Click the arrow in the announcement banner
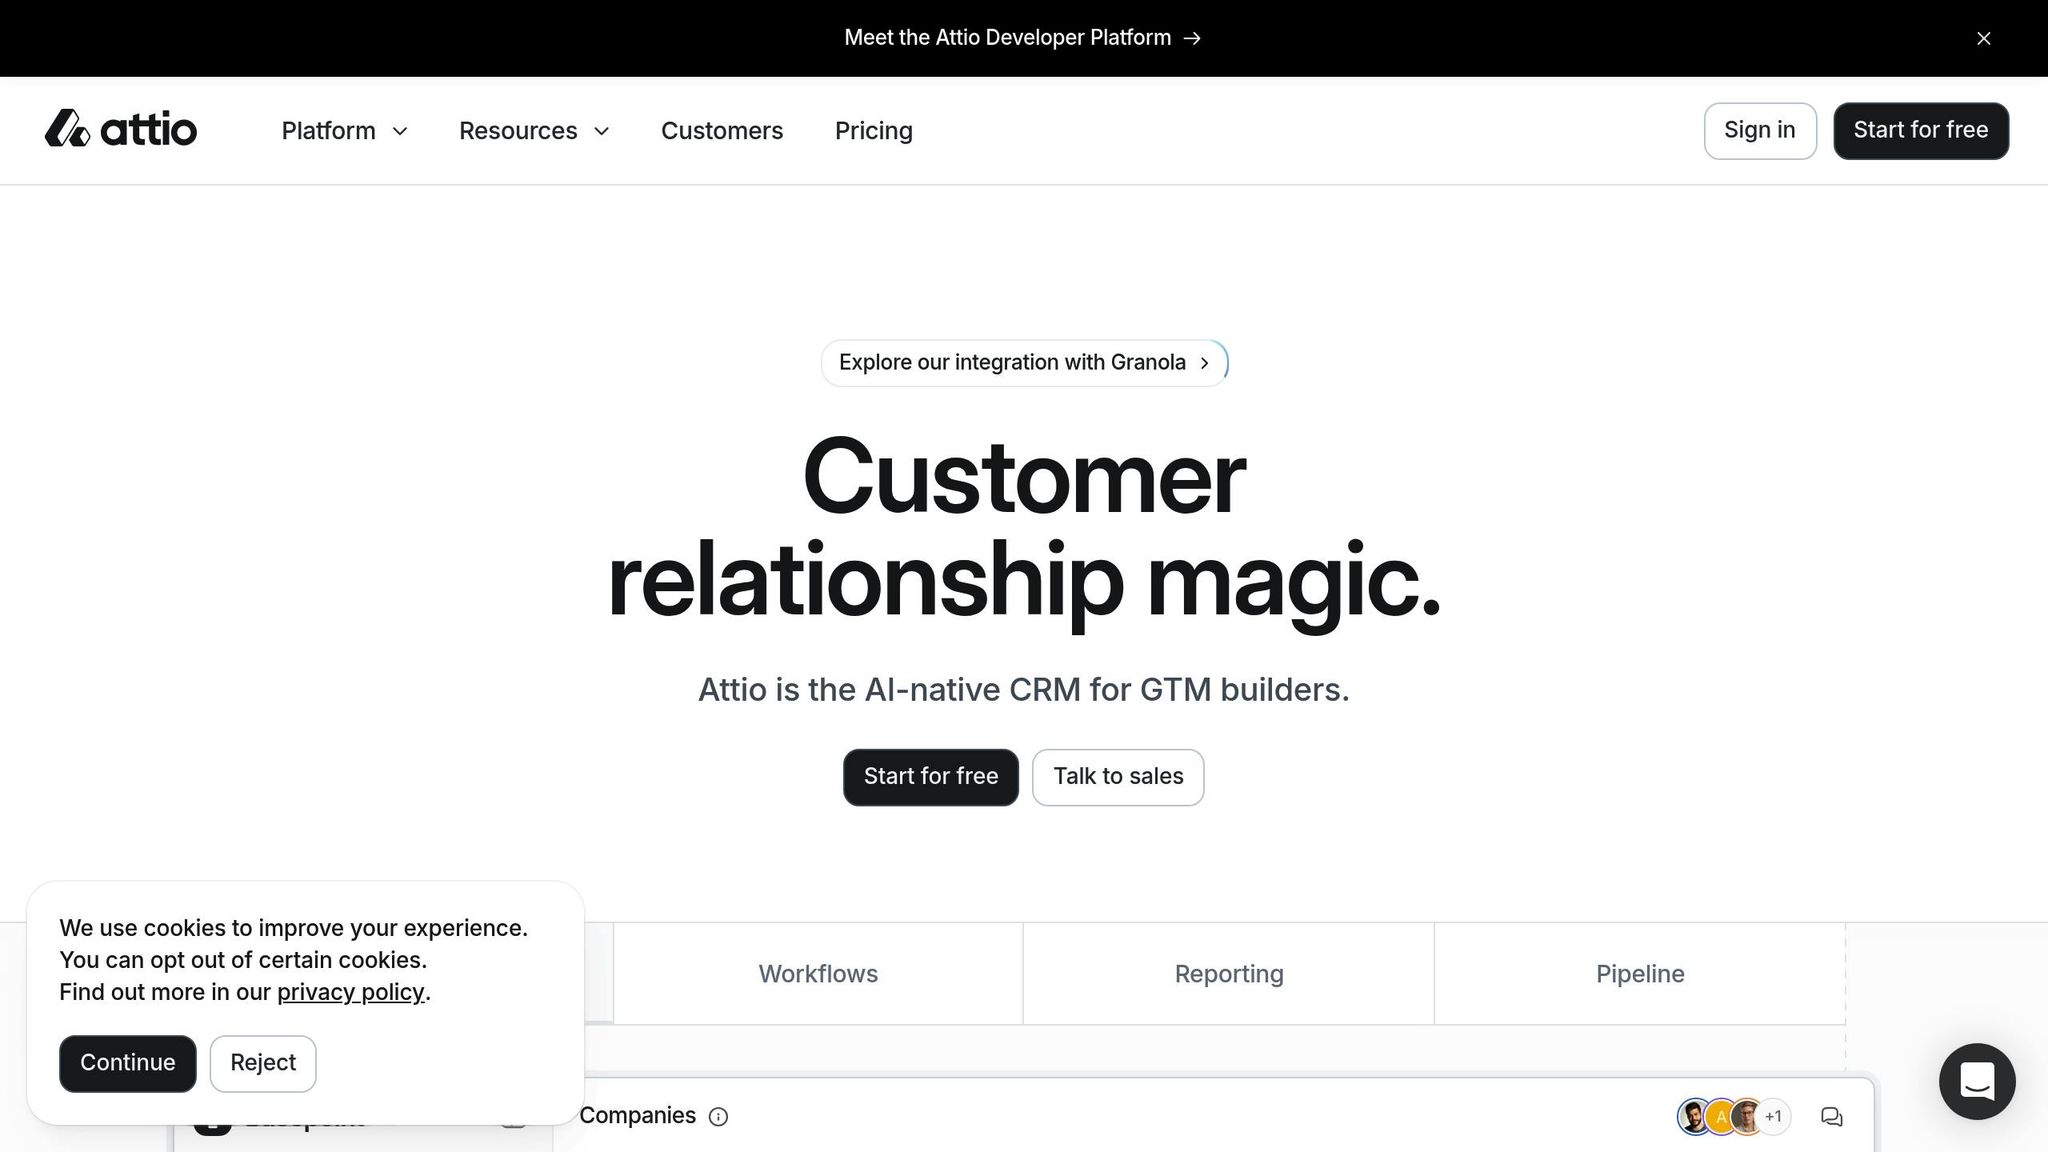The image size is (2048, 1152). click(1192, 38)
